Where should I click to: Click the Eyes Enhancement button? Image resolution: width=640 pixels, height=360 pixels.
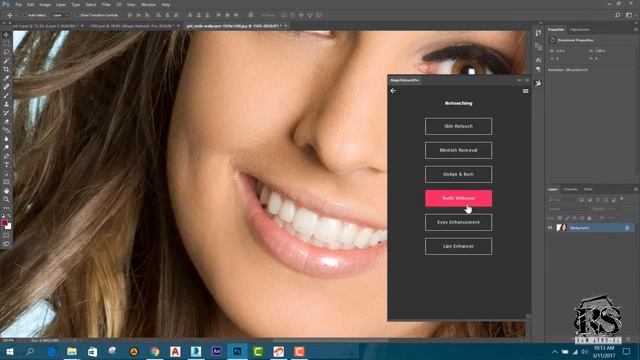[458, 222]
